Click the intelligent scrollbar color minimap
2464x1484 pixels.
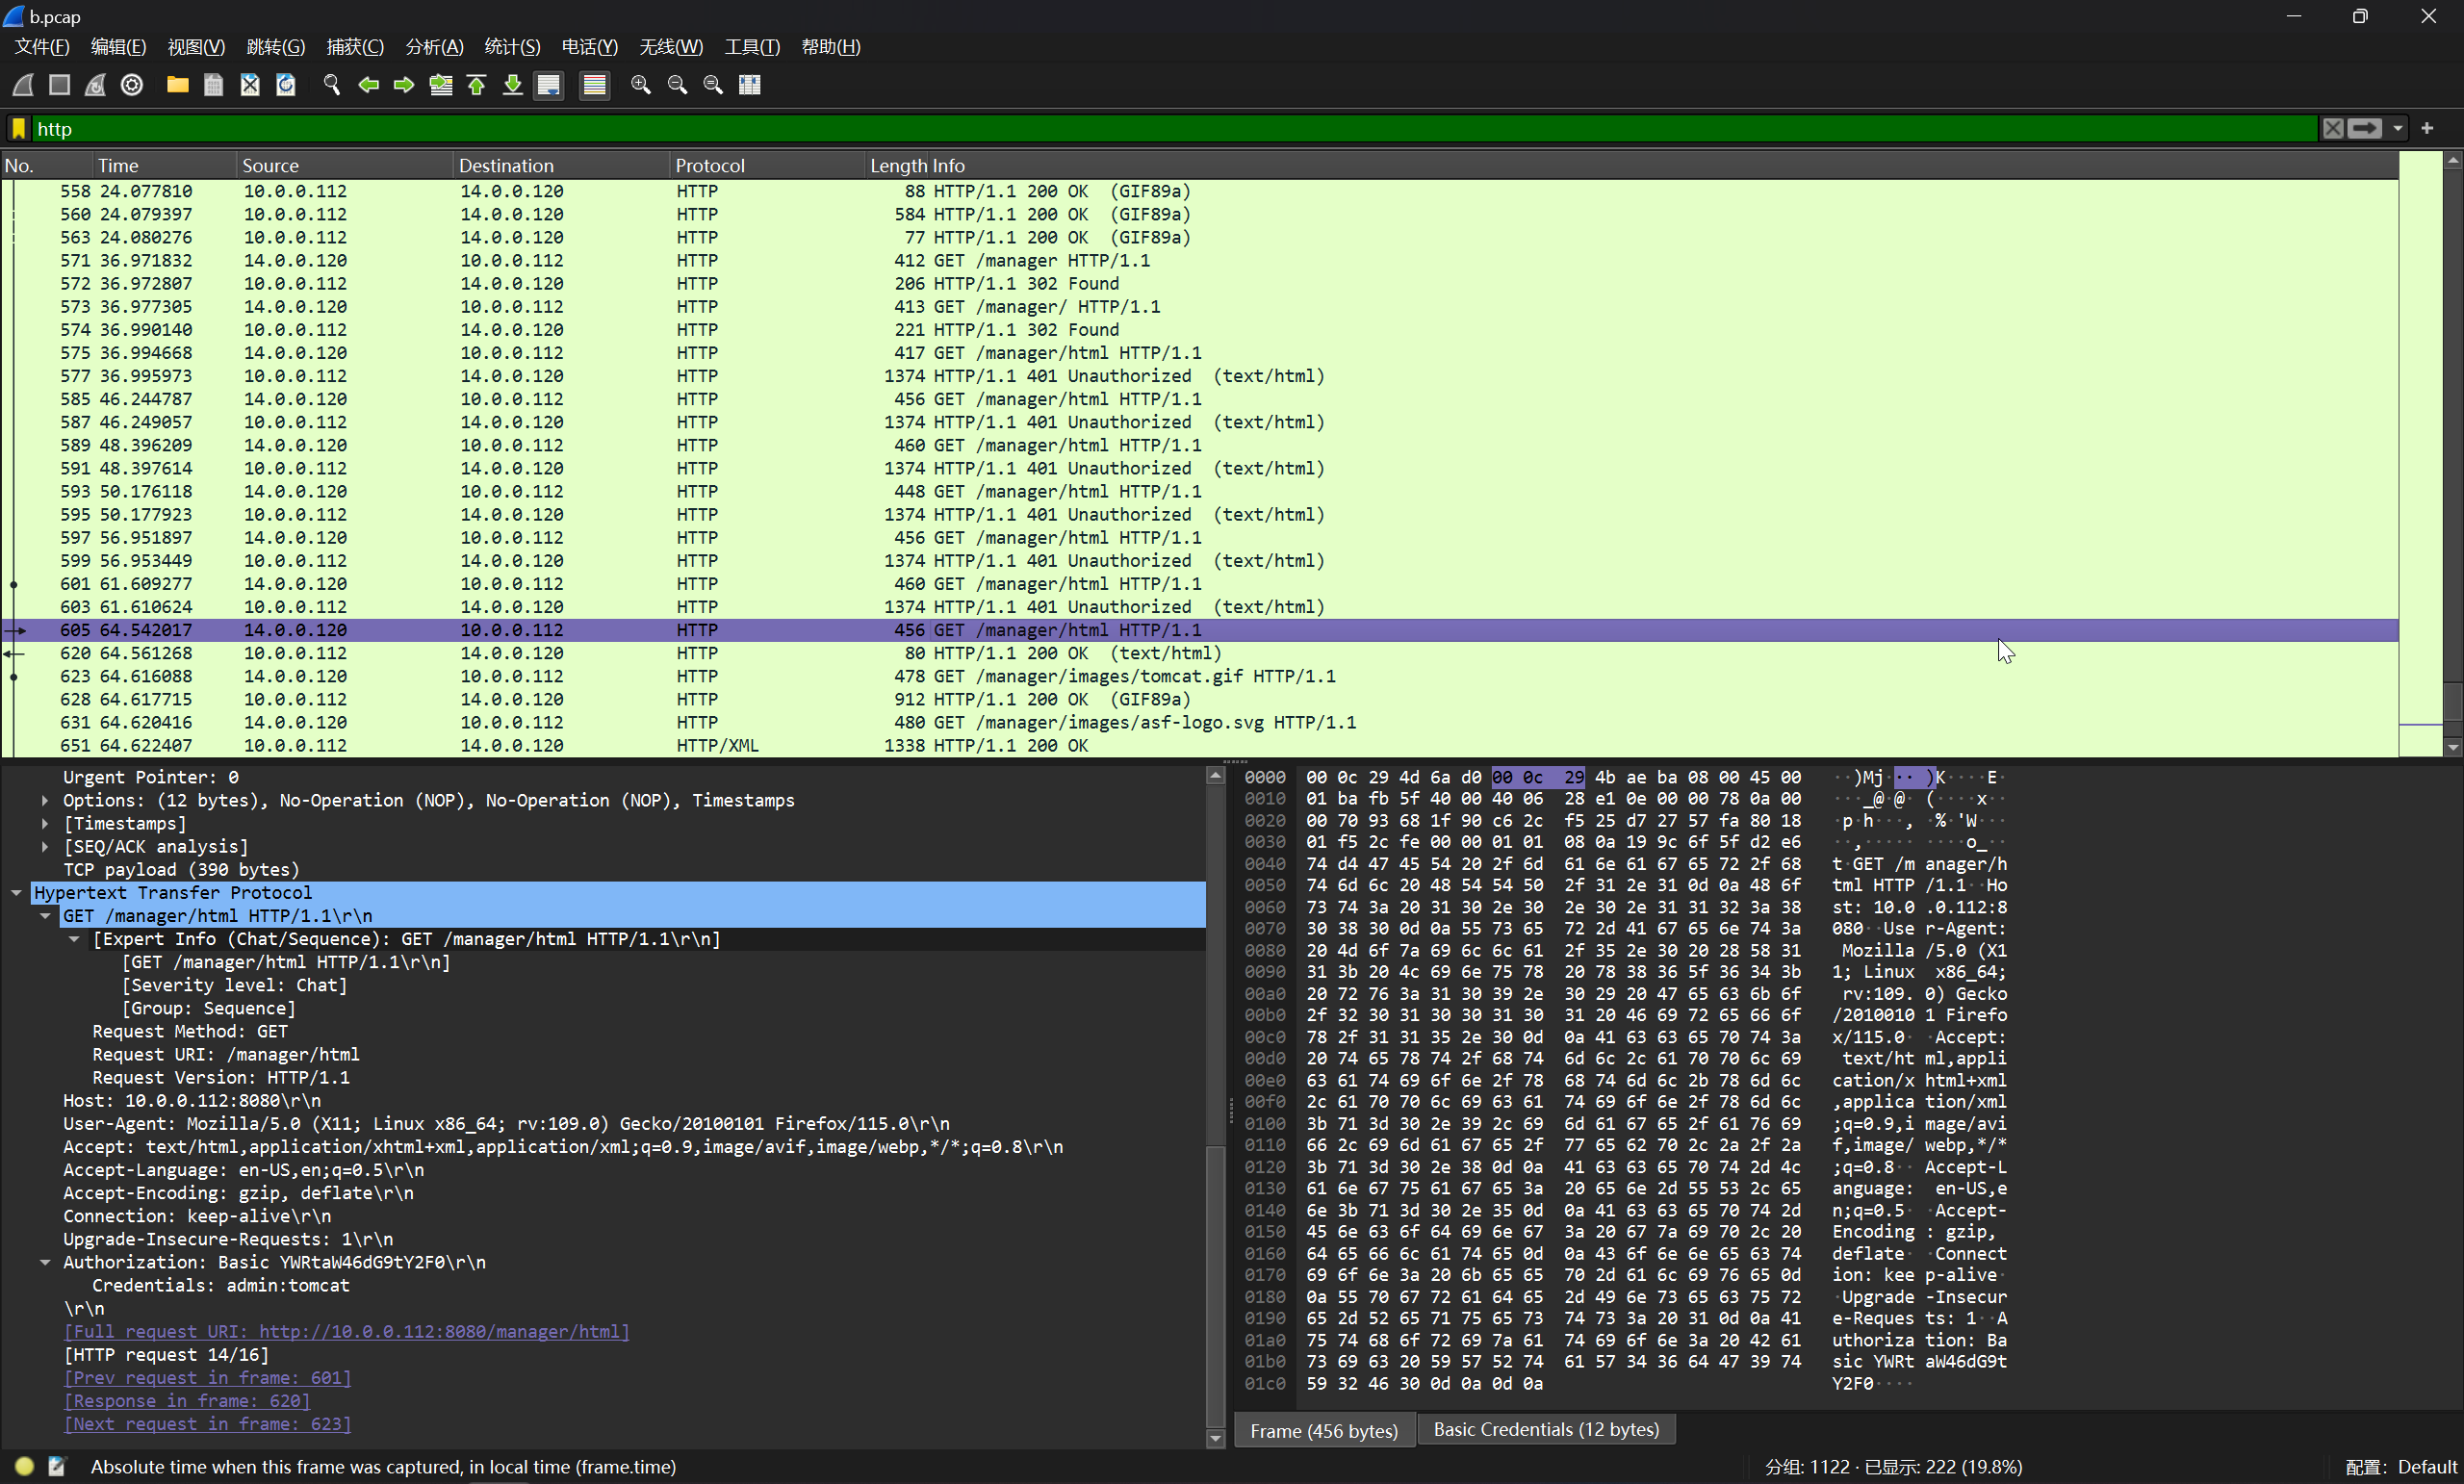pos(2420,453)
